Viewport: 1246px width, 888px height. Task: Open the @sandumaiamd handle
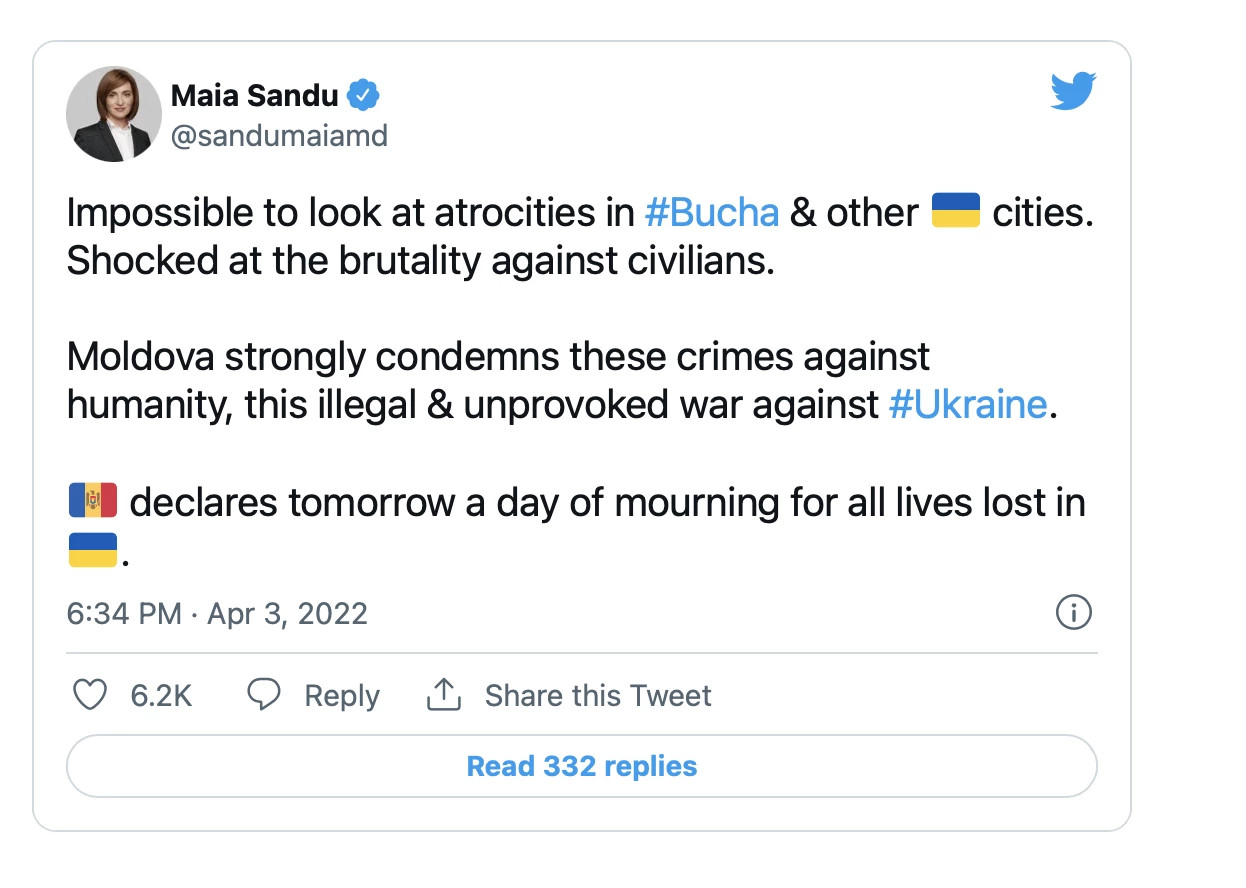click(279, 135)
